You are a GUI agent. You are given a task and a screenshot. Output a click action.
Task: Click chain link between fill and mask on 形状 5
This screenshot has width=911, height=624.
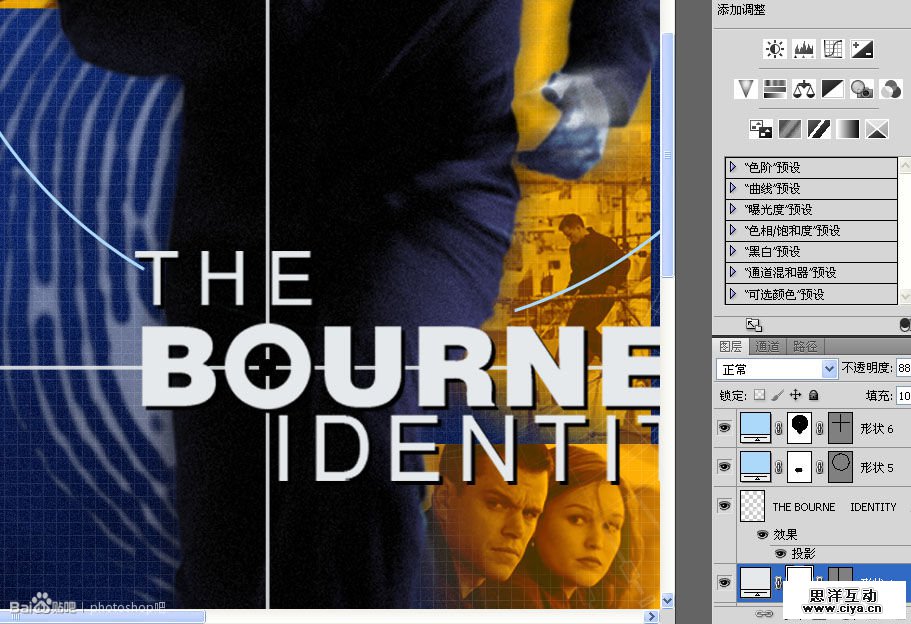[x=779, y=467]
